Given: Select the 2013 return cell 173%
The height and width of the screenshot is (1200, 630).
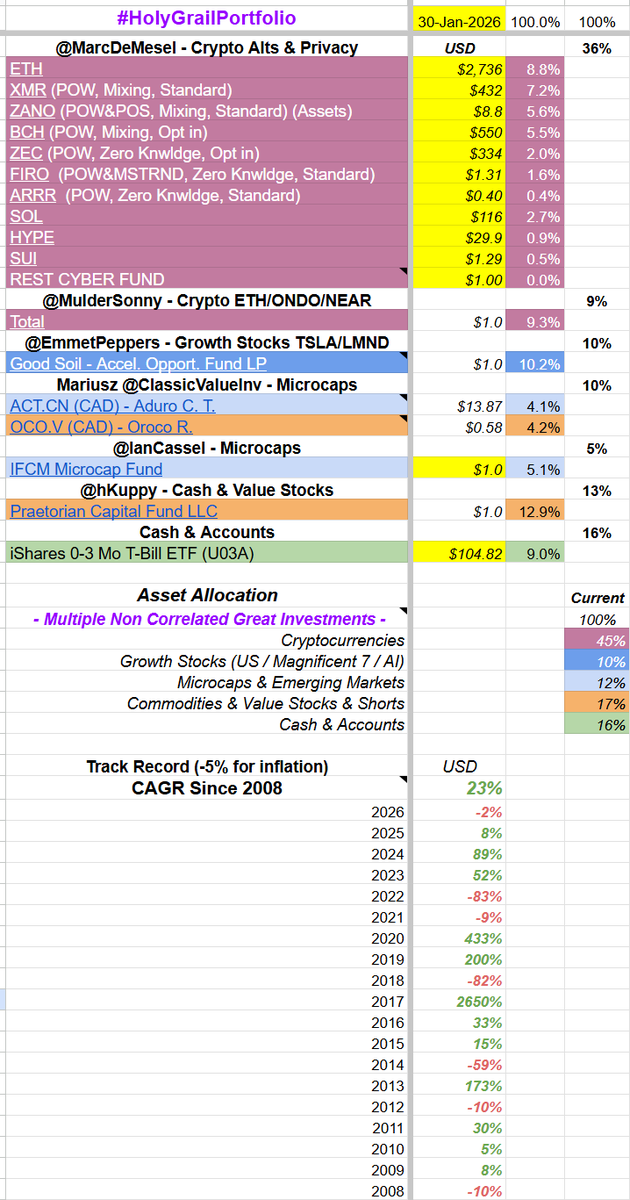Looking at the screenshot, I should click(460, 1085).
